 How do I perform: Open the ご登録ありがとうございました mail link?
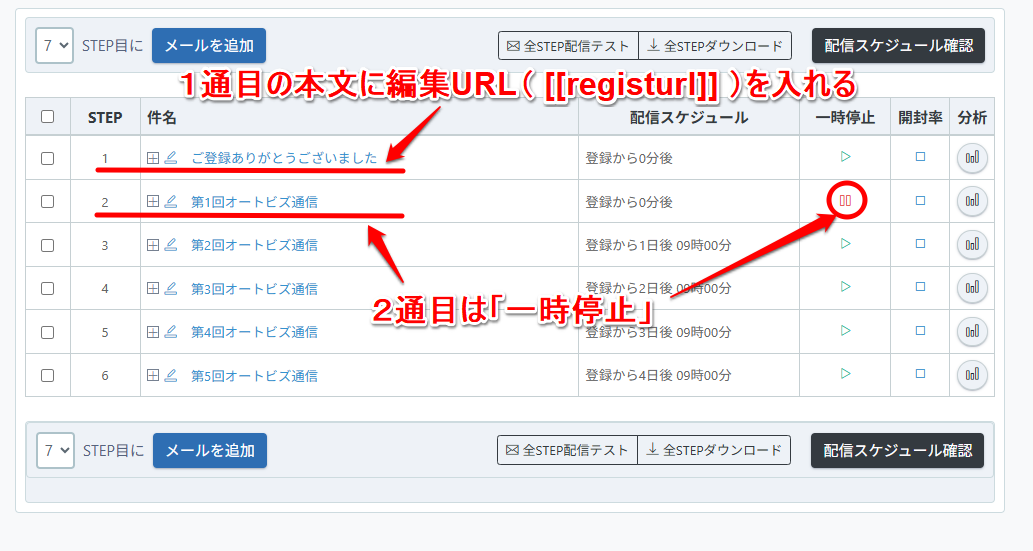(x=284, y=158)
